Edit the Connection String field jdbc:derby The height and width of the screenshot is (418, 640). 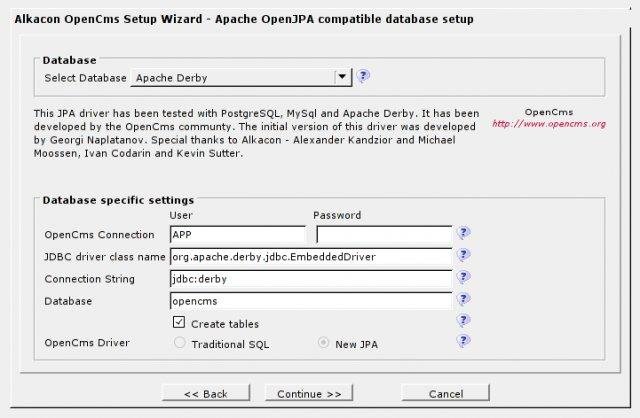coord(311,279)
